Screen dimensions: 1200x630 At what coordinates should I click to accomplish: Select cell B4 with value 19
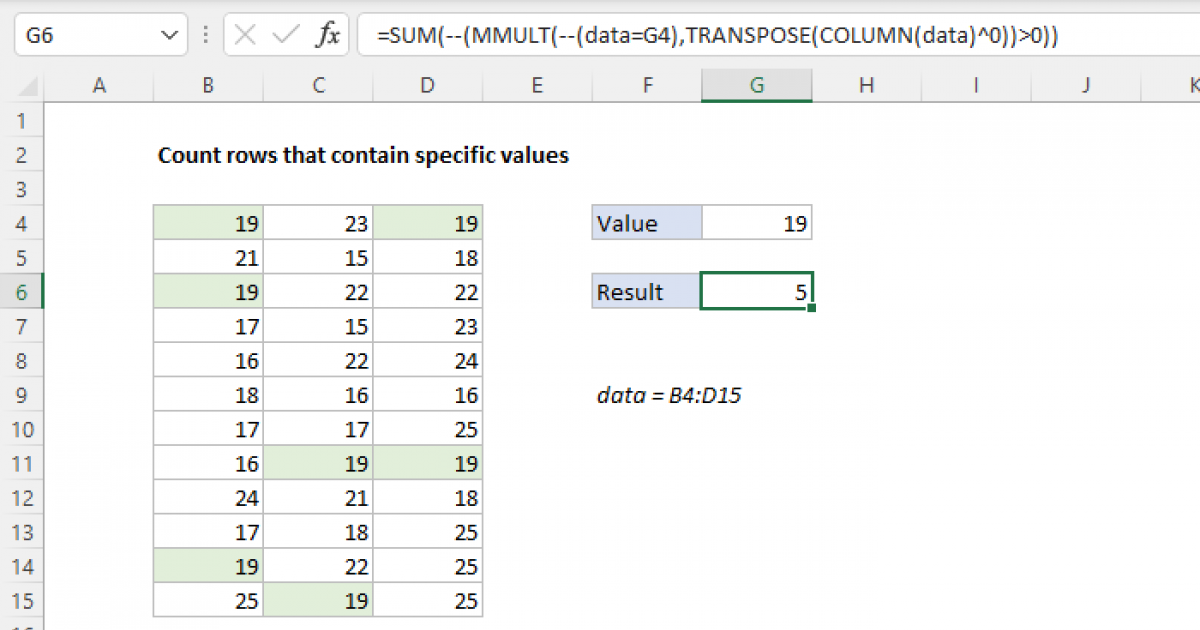(208, 223)
